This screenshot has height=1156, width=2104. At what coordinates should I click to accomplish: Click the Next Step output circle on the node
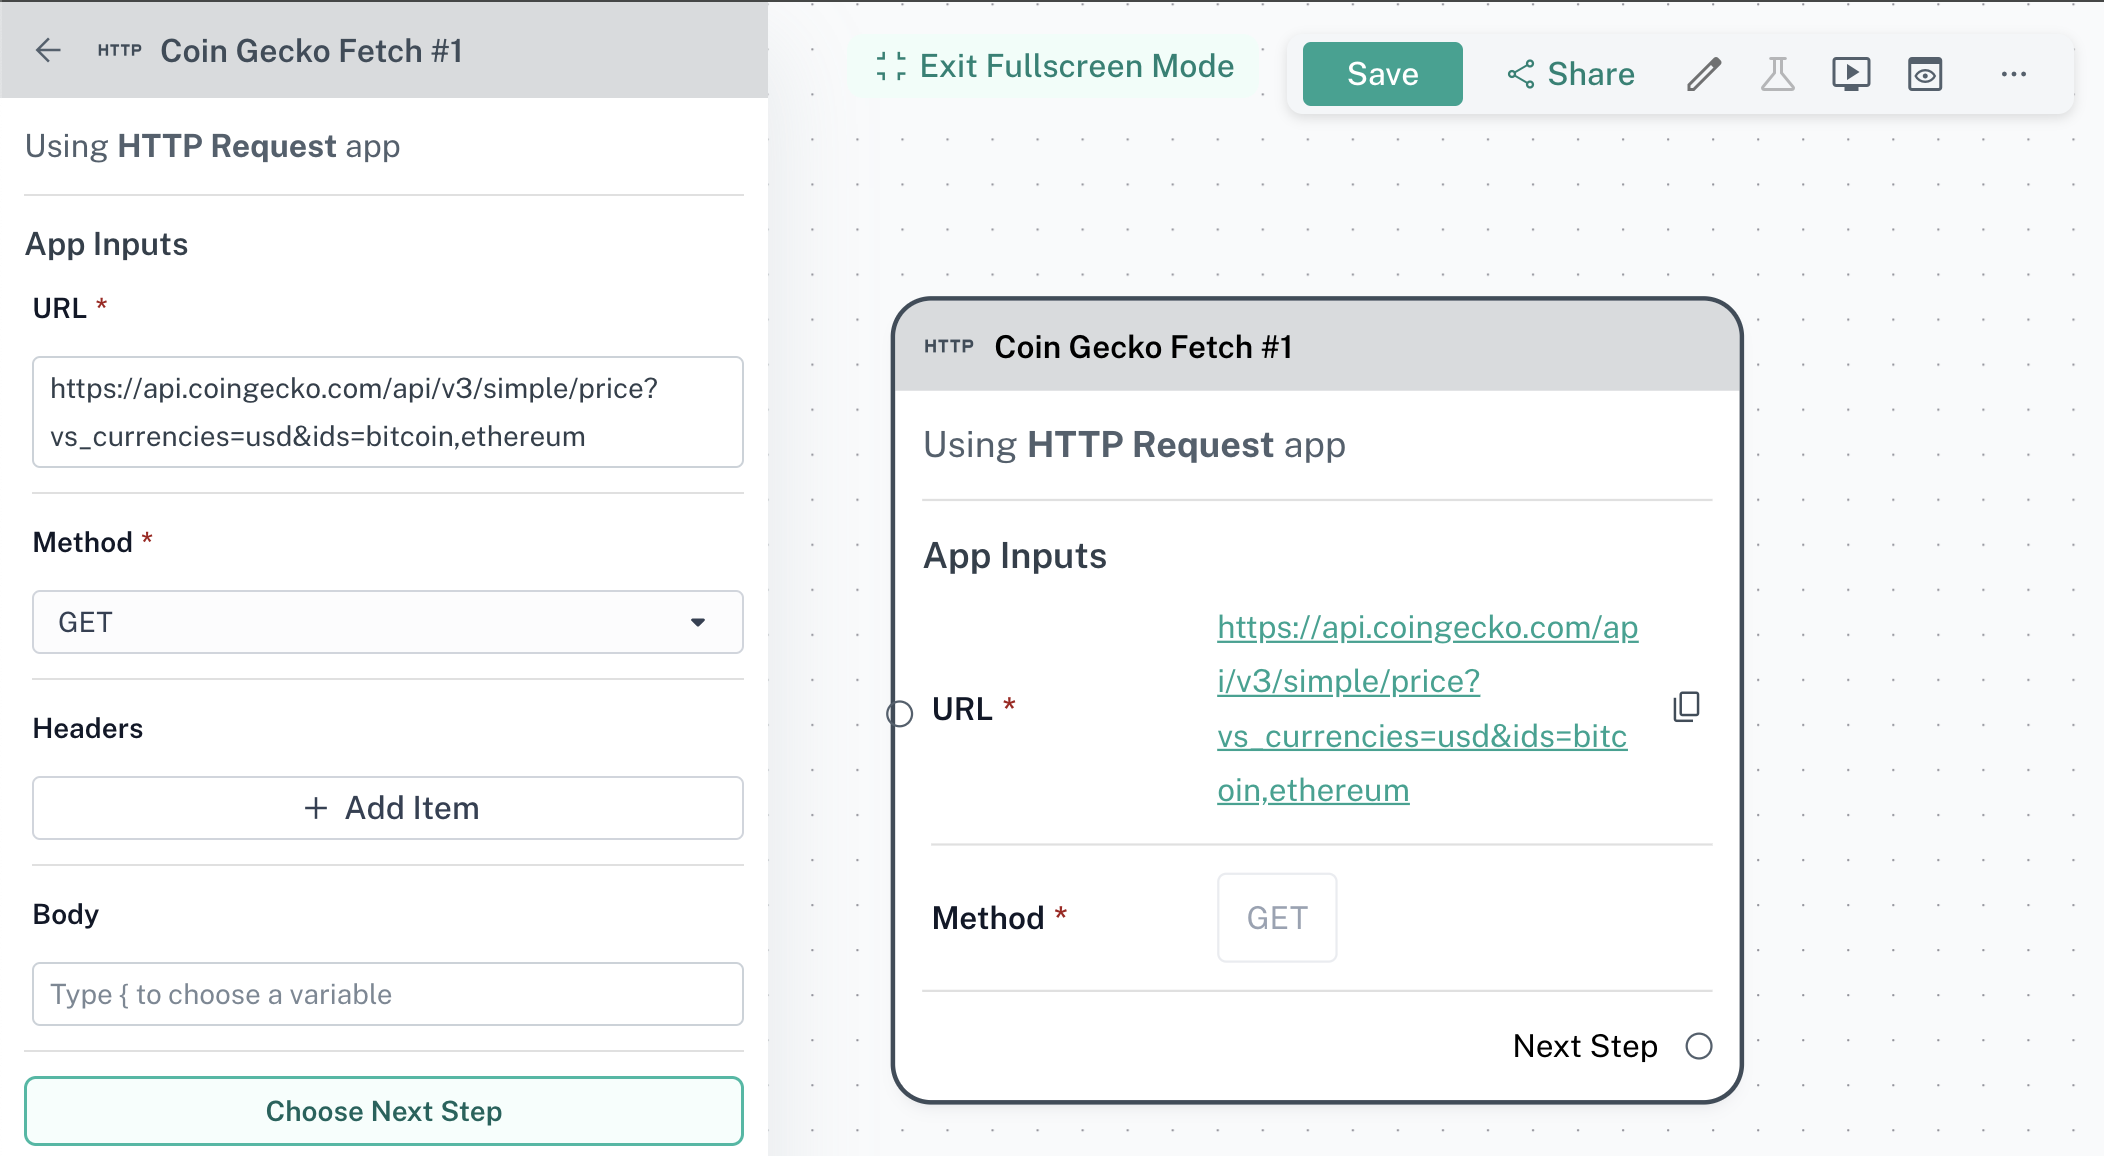[1699, 1046]
